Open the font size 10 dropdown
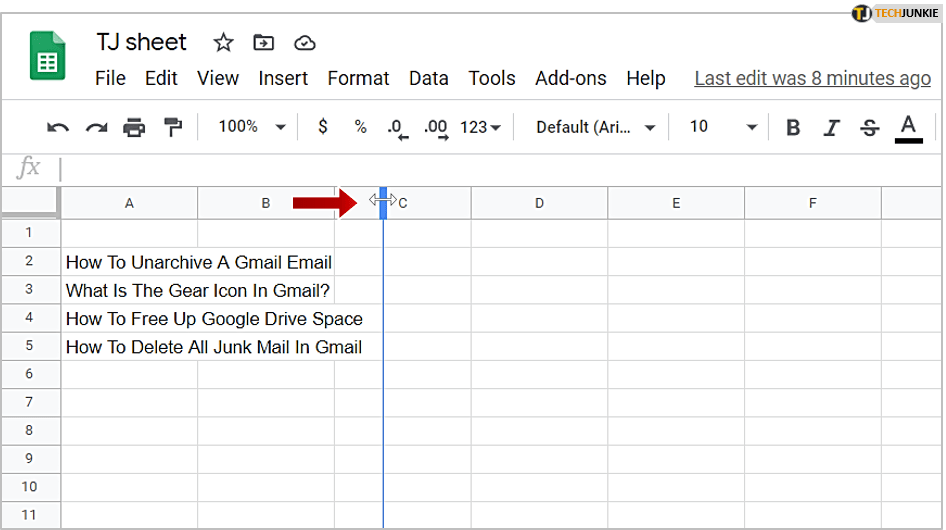 (723, 127)
